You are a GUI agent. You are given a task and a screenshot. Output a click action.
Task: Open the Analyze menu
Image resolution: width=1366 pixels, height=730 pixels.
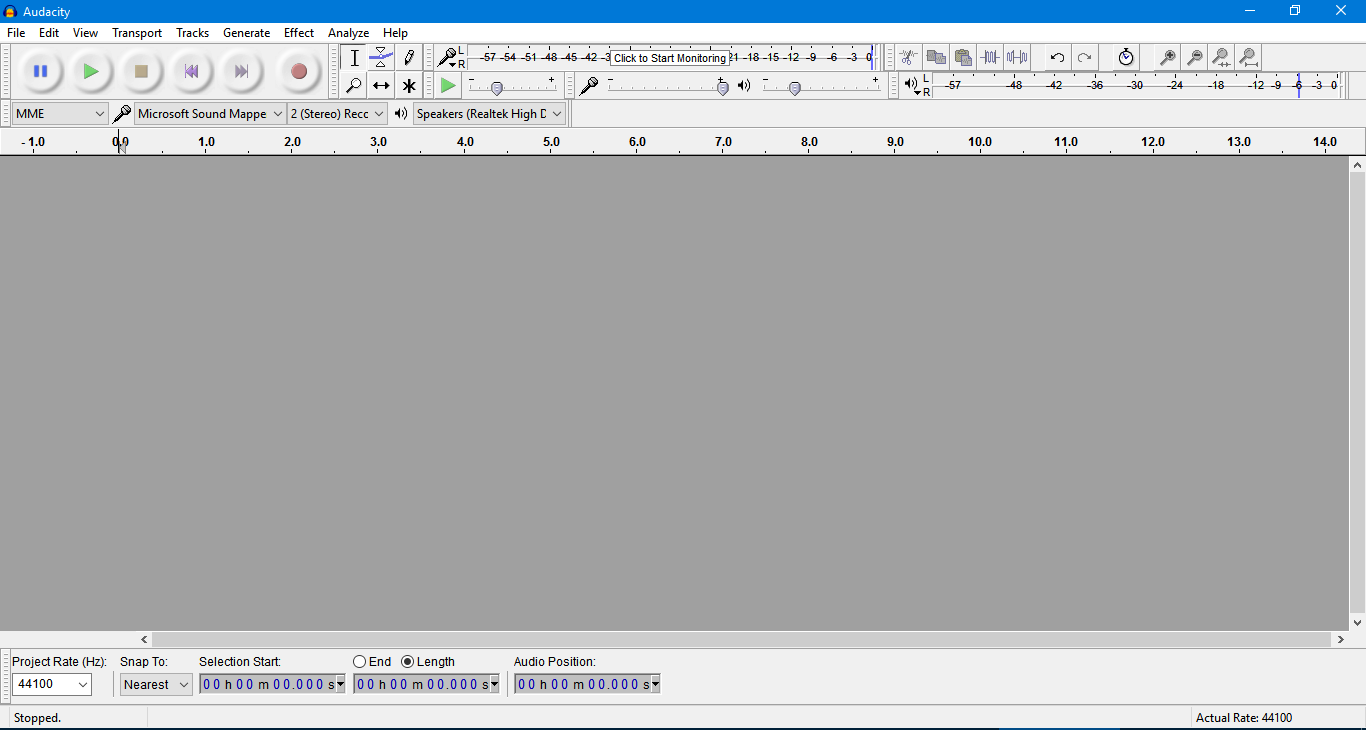(348, 33)
